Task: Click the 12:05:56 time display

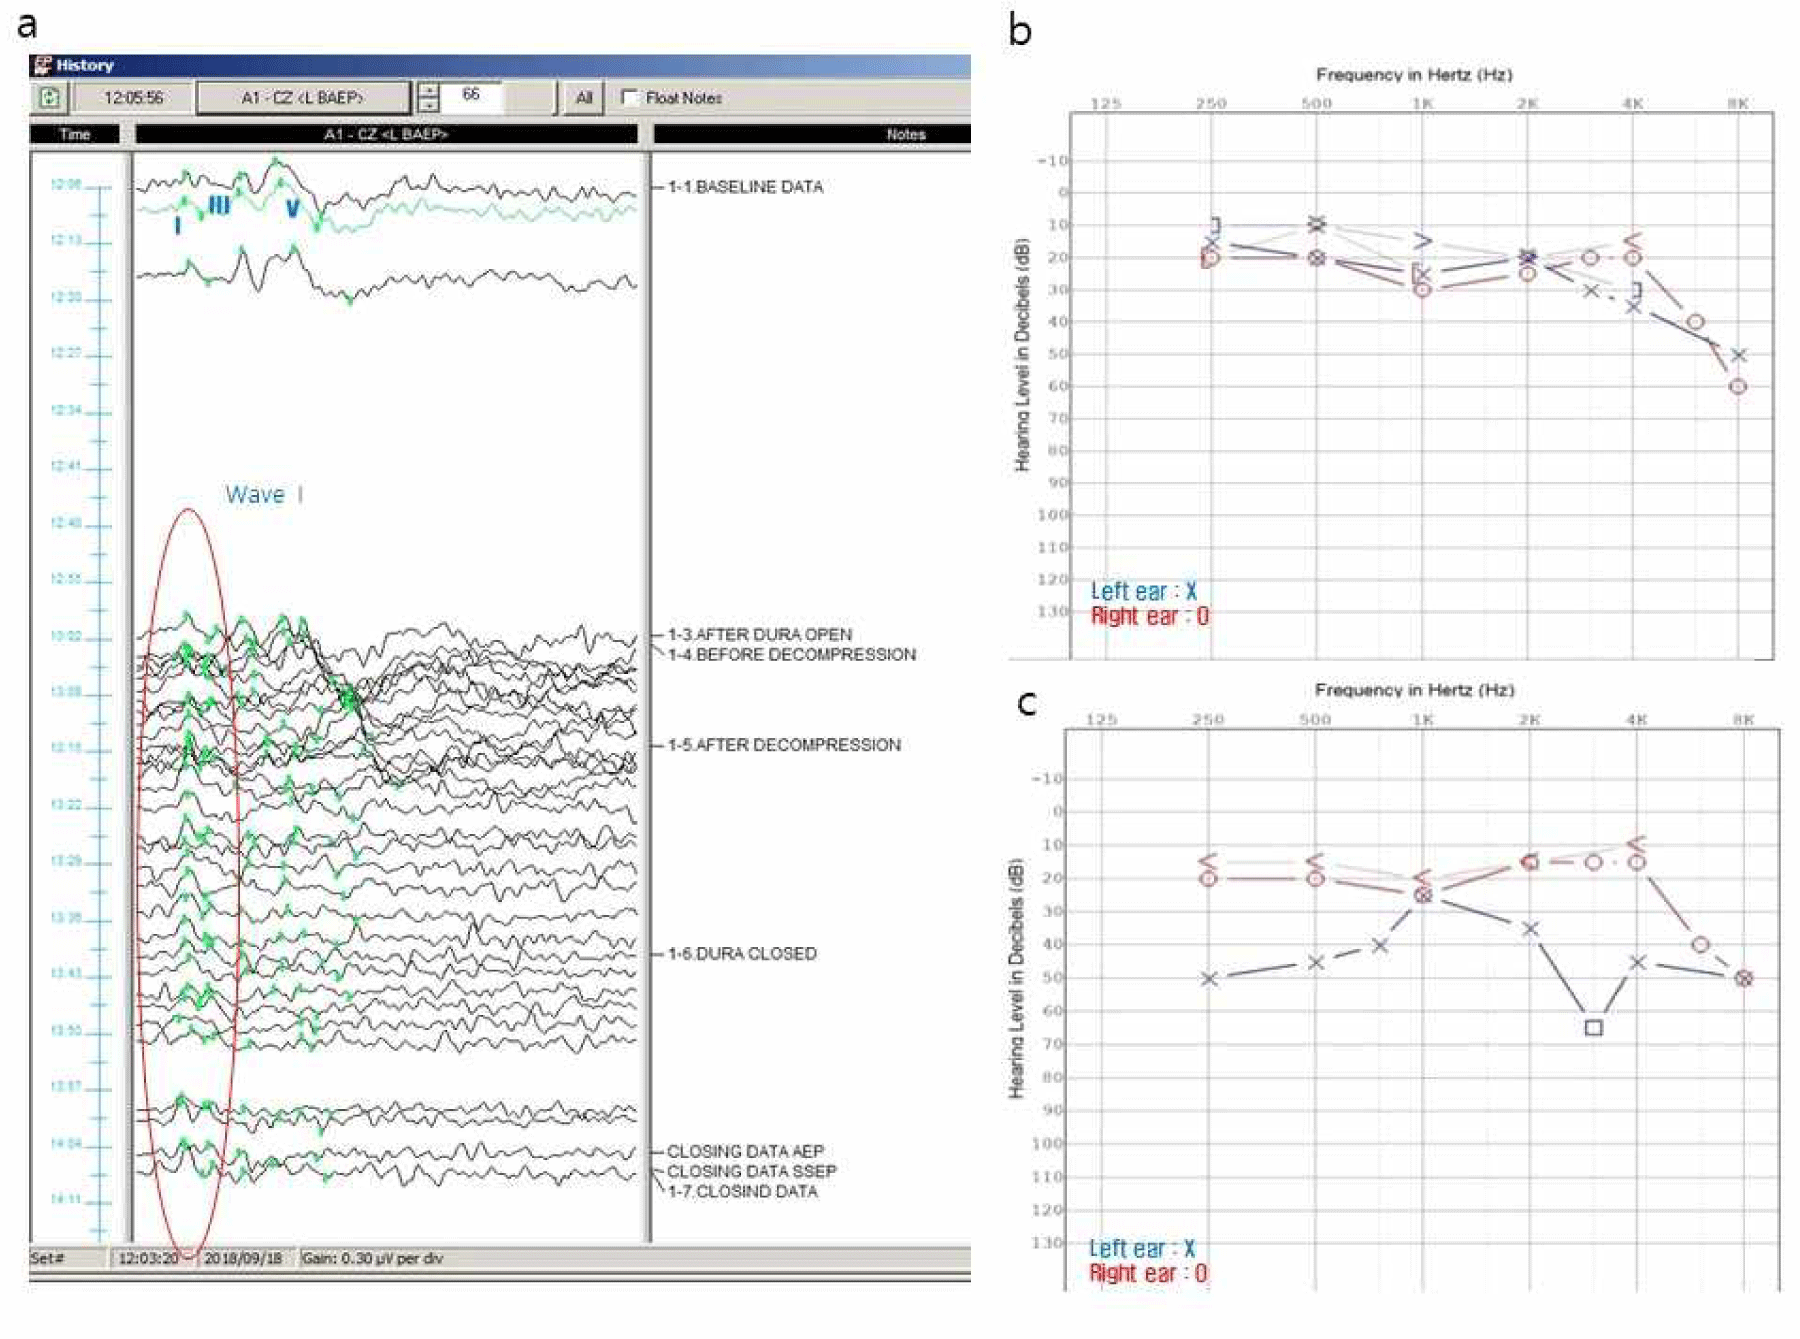Action: click(133, 97)
